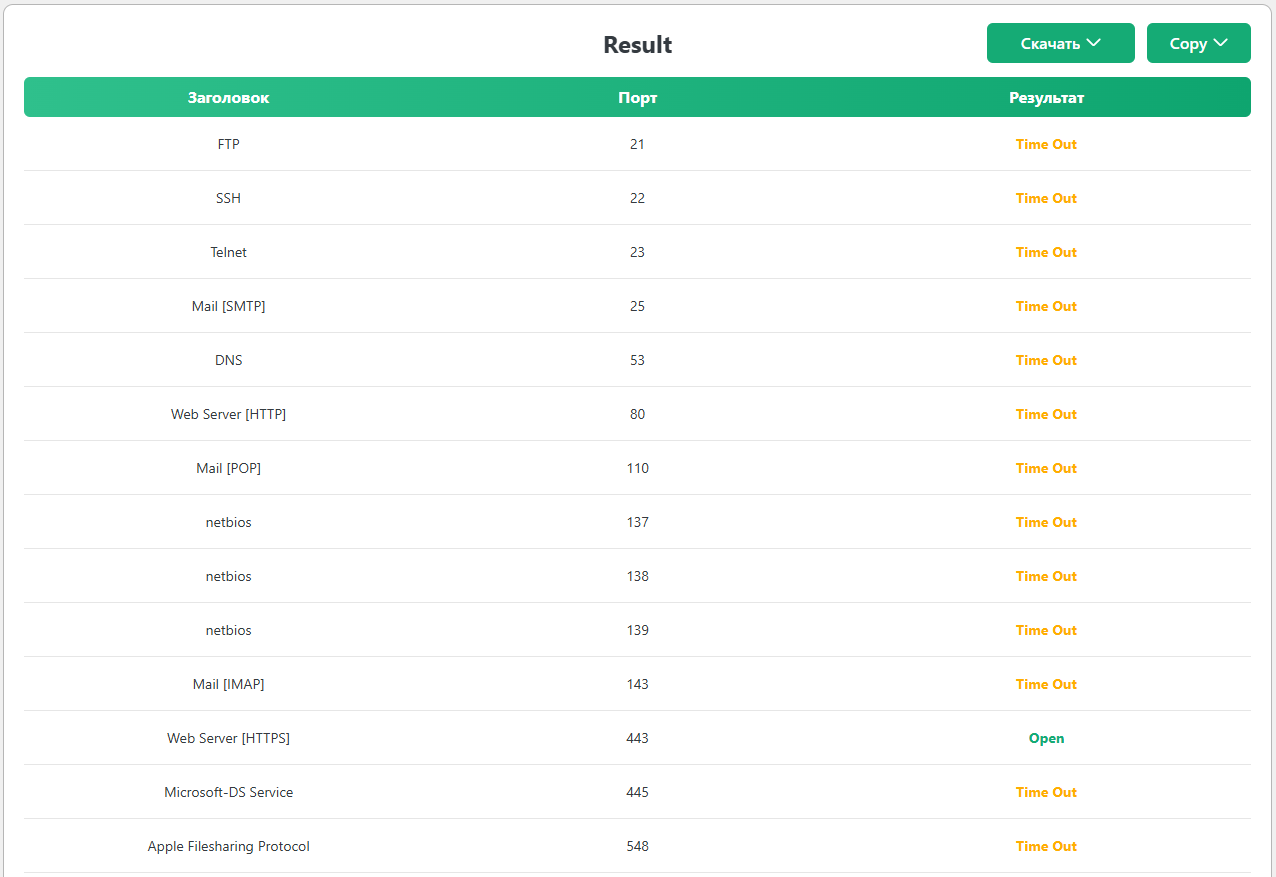Viewport: 1276px width, 877px height.
Task: Click the Результат column header
Action: [1046, 98]
